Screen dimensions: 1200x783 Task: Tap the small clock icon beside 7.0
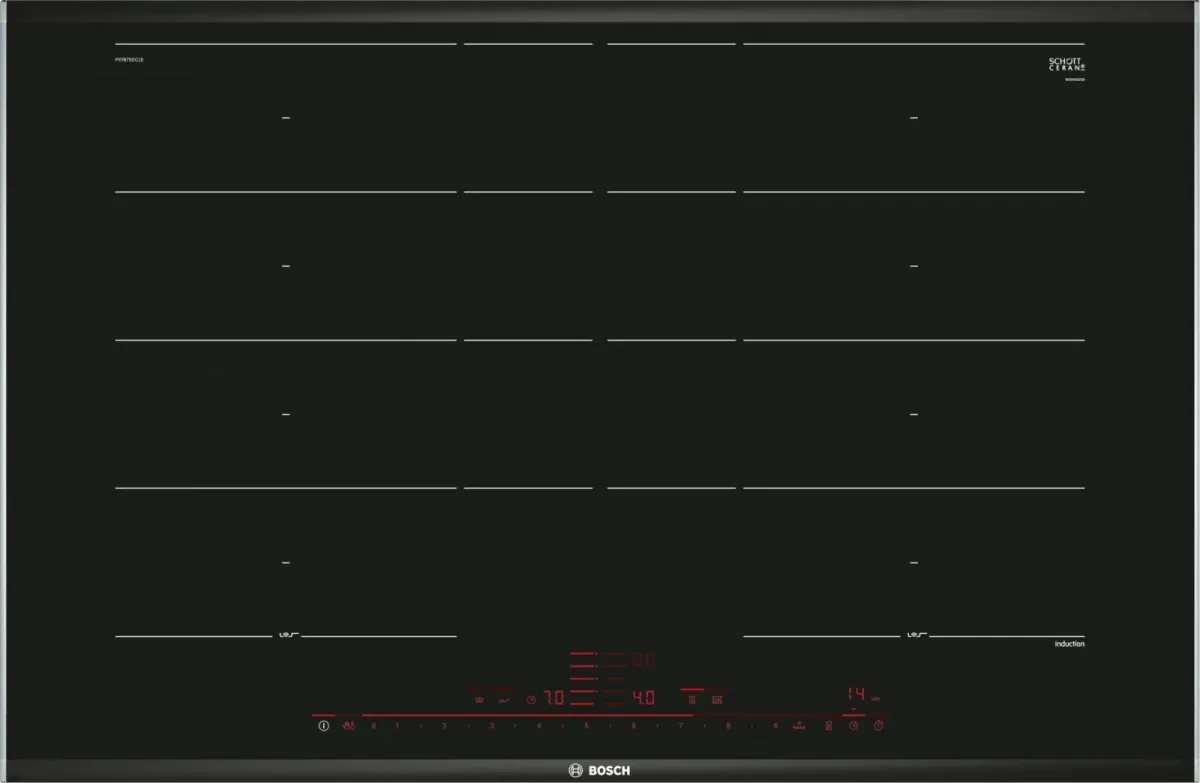pyautogui.click(x=532, y=700)
